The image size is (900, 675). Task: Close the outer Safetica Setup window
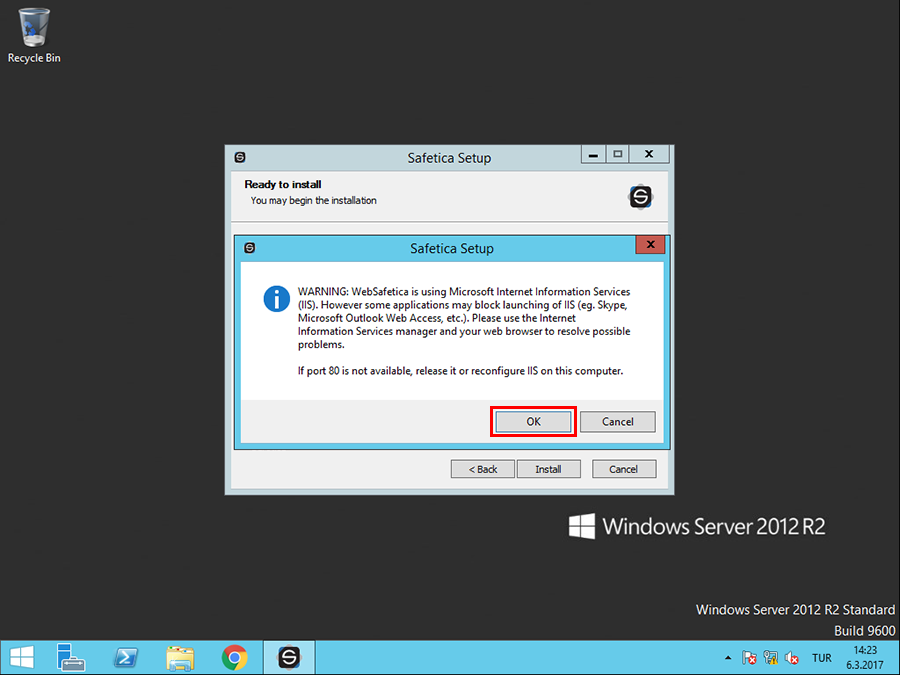pyautogui.click(x=649, y=154)
